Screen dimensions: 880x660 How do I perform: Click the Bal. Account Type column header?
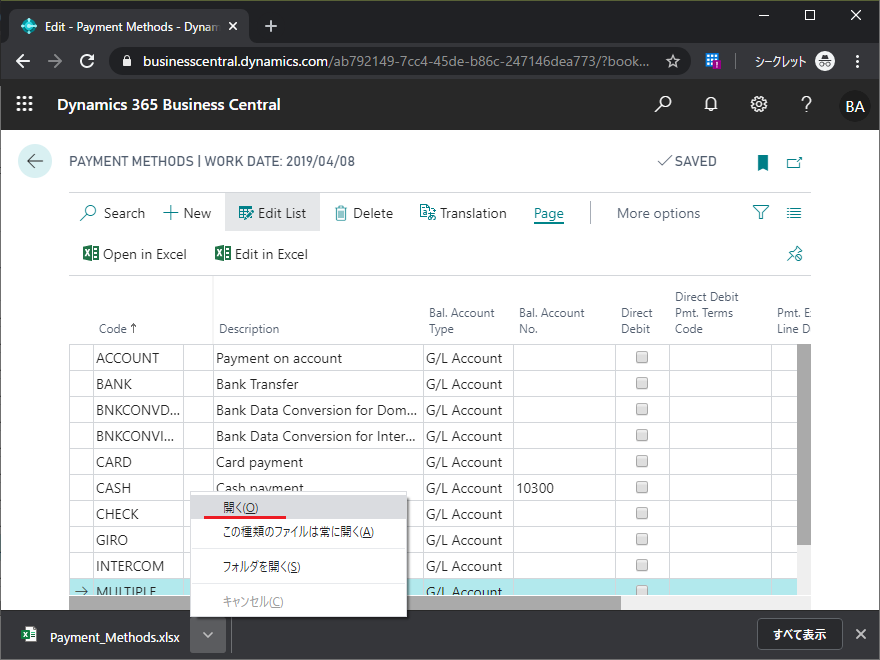coord(461,320)
